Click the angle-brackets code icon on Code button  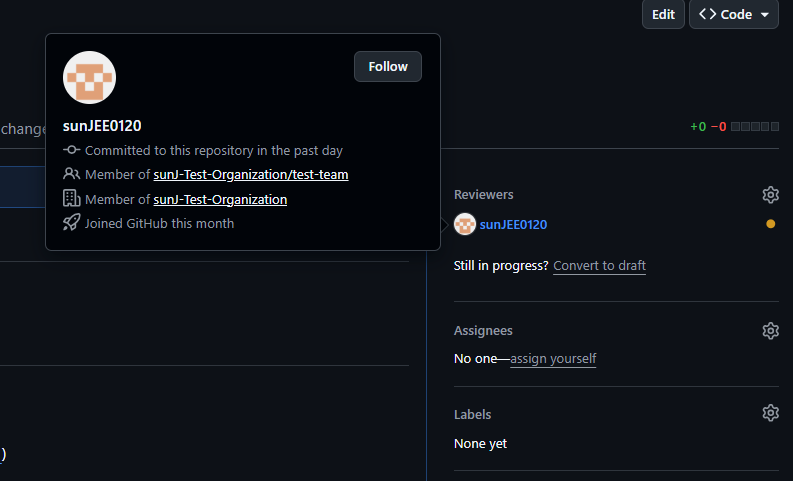pos(708,14)
